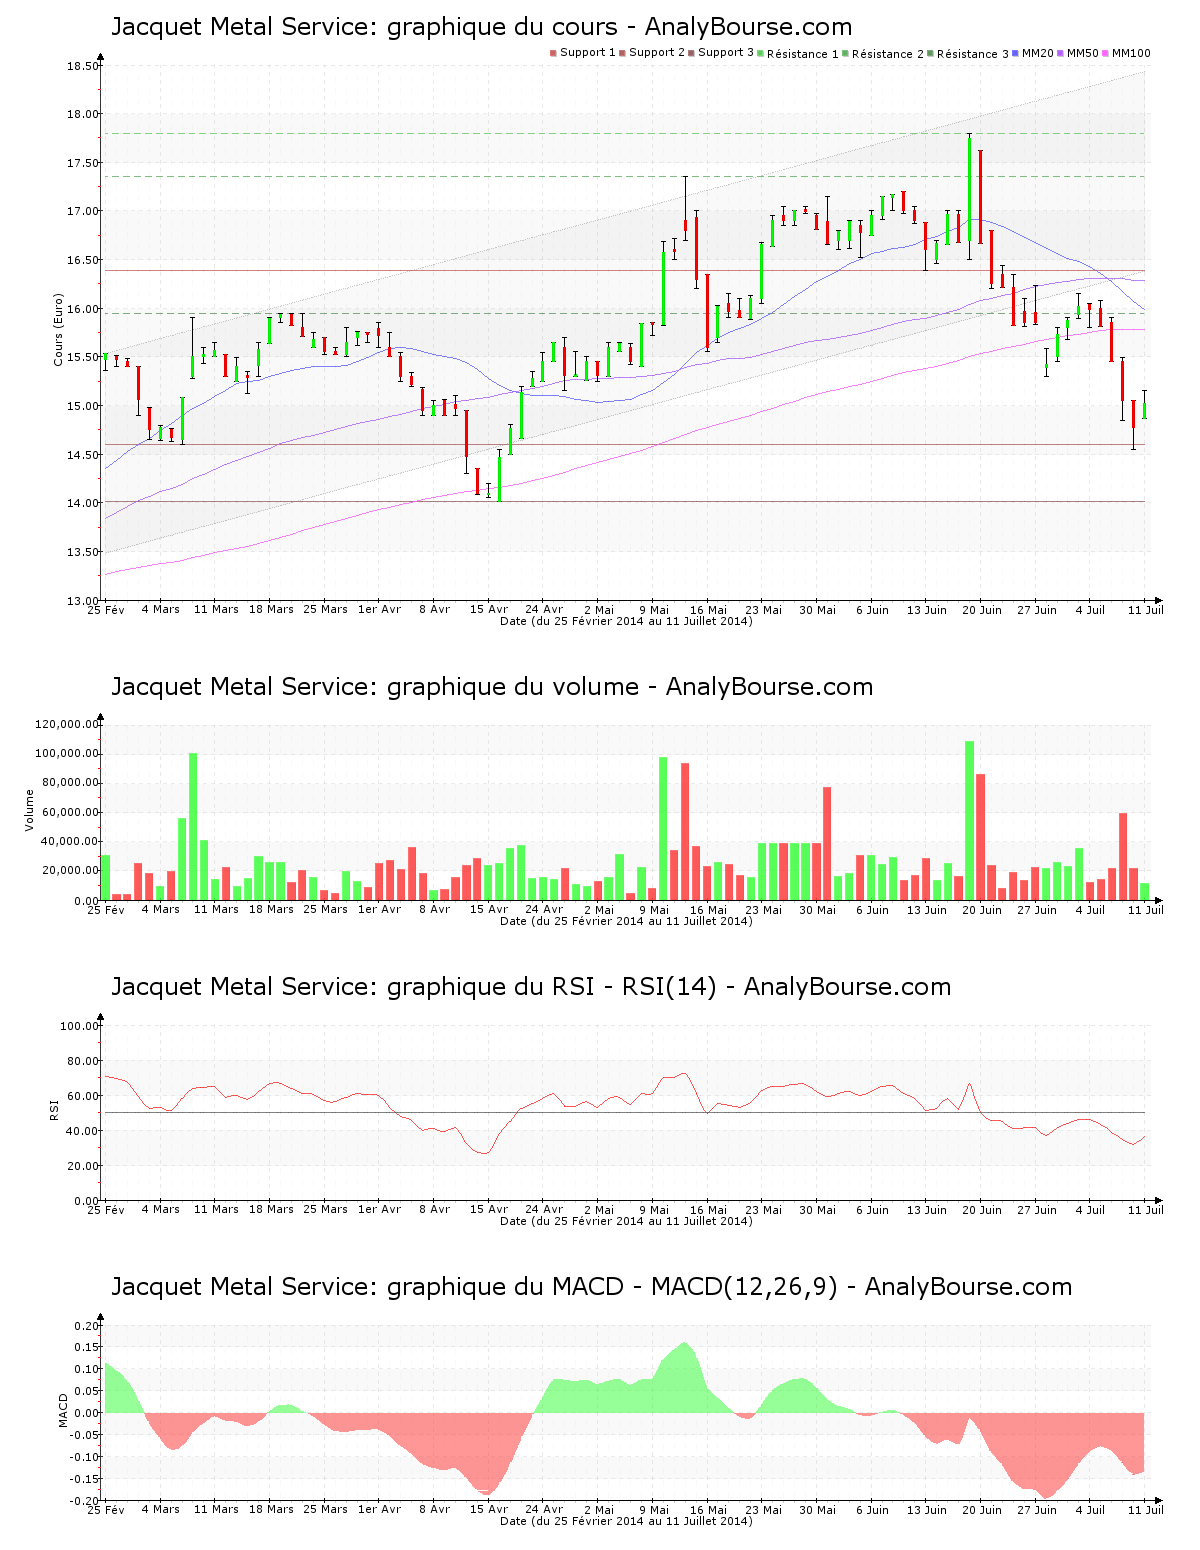Select the 'Support 2' legend label
Viewport: 1200px width, 1550px height.
(657, 53)
